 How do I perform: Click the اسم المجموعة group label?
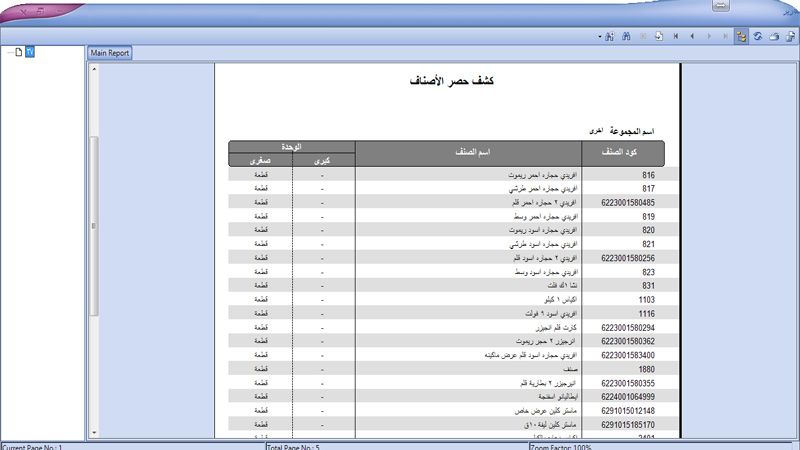(632, 132)
